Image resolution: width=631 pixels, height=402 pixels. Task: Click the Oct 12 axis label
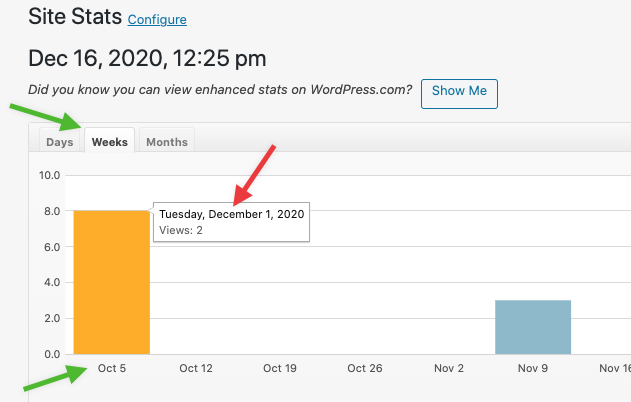point(196,368)
